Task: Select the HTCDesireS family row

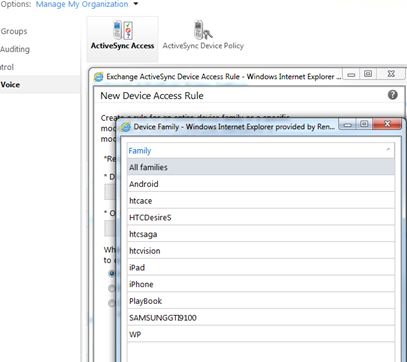Action: pyautogui.click(x=261, y=217)
